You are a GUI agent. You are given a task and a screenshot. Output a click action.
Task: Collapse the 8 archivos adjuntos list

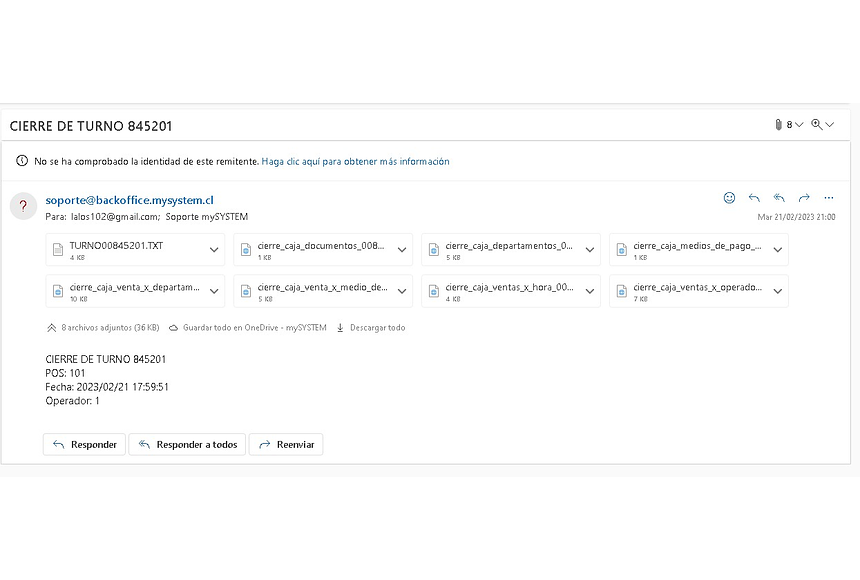[x=52, y=328]
